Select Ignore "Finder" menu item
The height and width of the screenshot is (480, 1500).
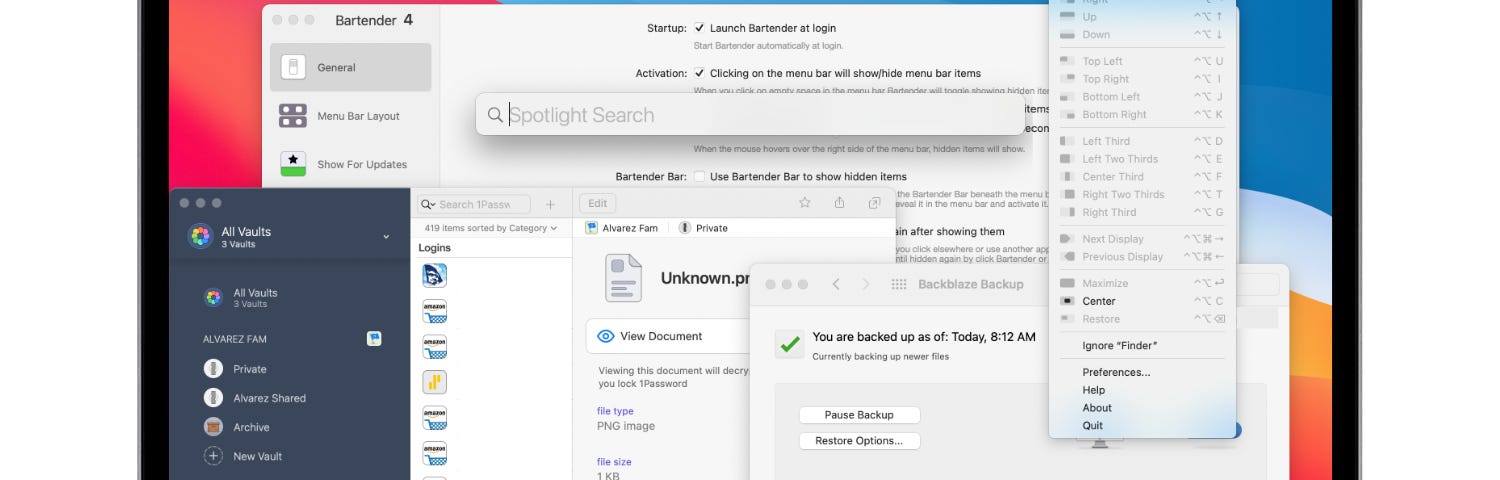pyautogui.click(x=1142, y=346)
